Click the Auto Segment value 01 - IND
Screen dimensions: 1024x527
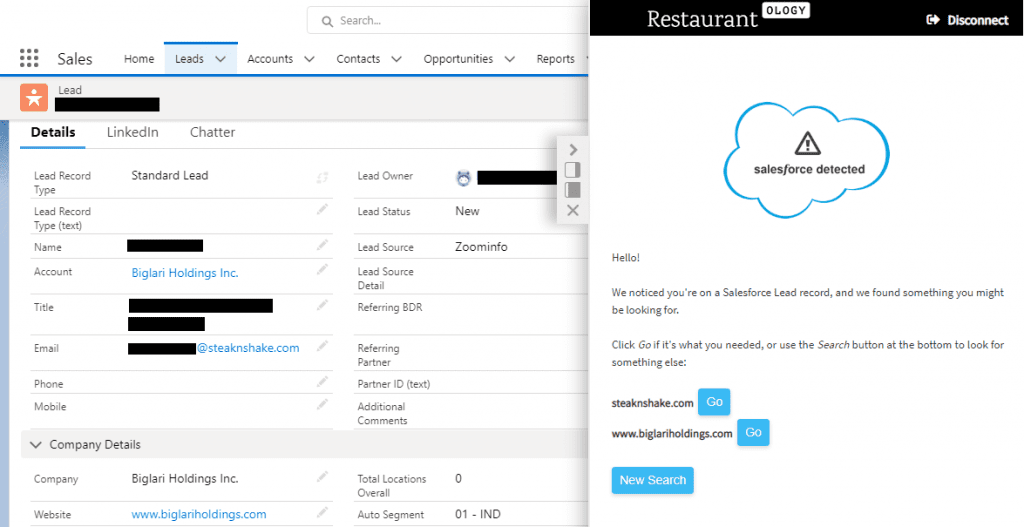coord(477,515)
